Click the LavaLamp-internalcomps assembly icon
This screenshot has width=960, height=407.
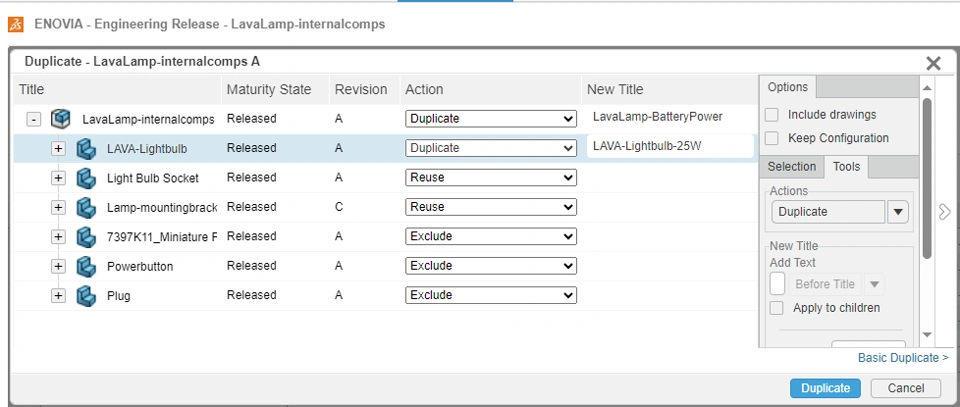(60, 118)
